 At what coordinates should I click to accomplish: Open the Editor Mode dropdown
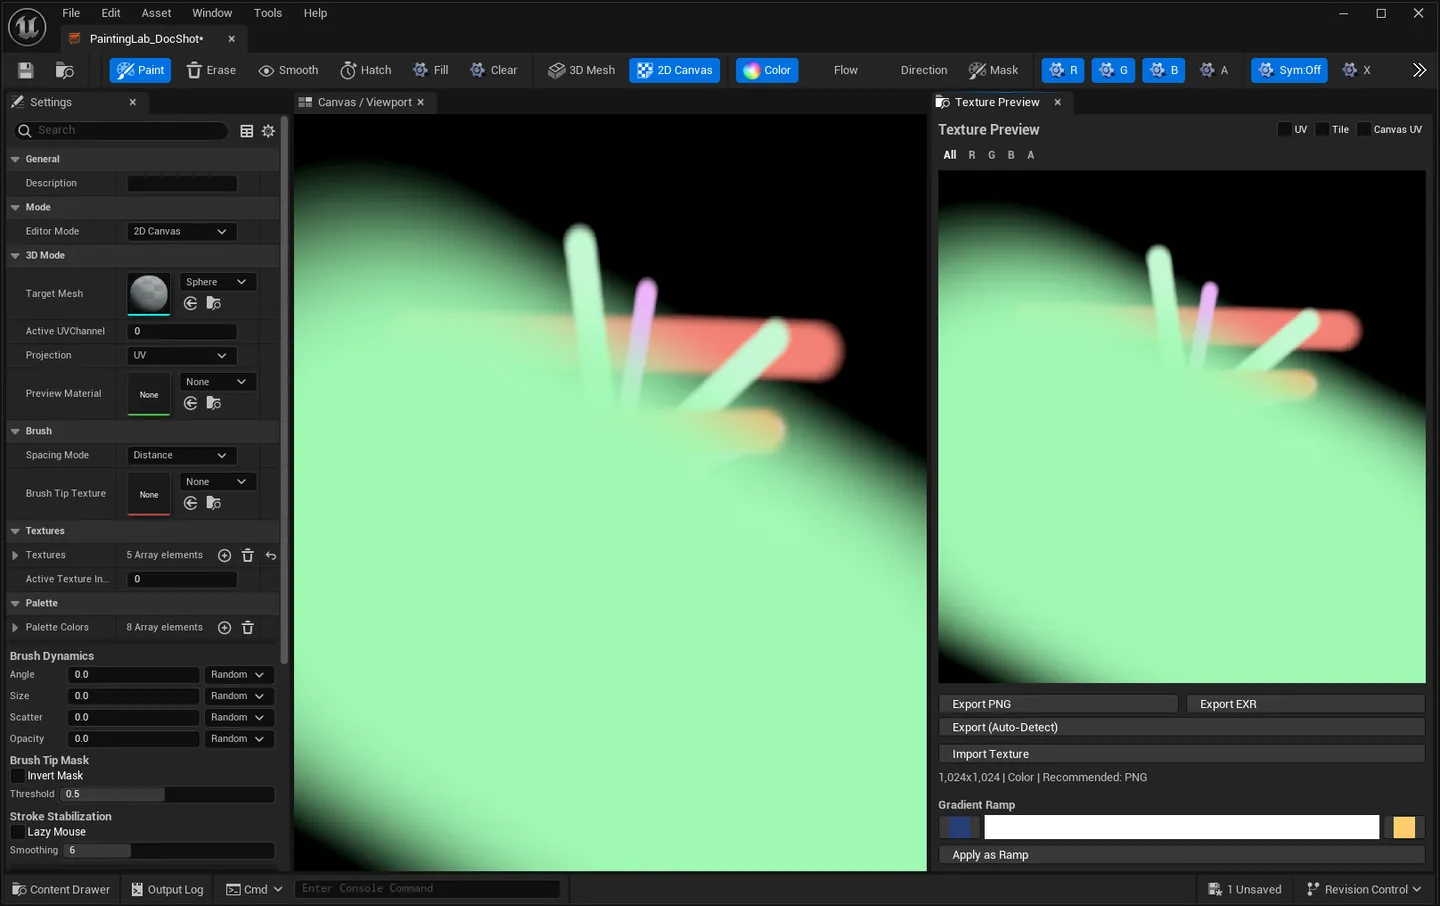tap(181, 231)
